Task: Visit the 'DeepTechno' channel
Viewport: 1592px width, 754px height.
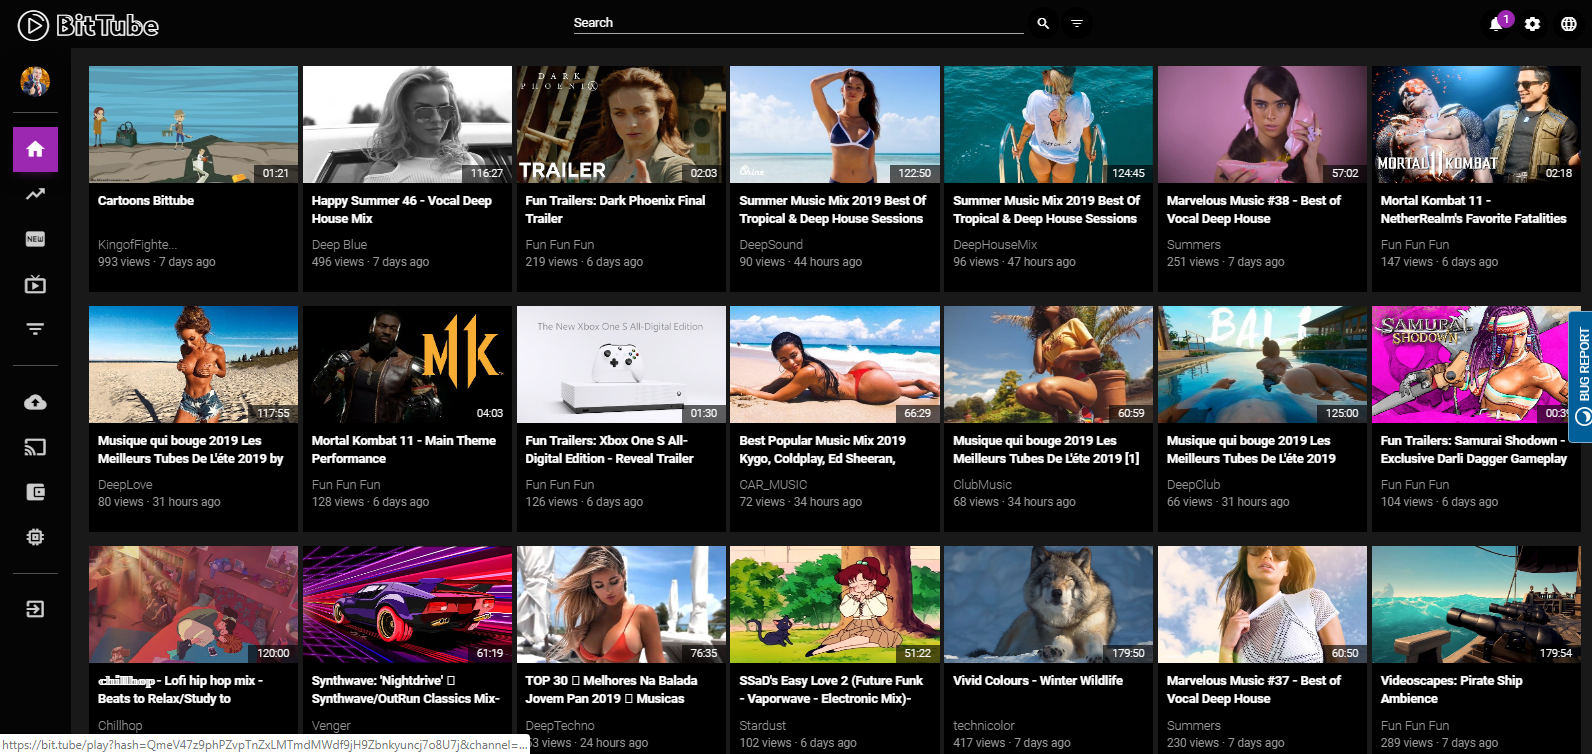Action: pyautogui.click(x=560, y=725)
